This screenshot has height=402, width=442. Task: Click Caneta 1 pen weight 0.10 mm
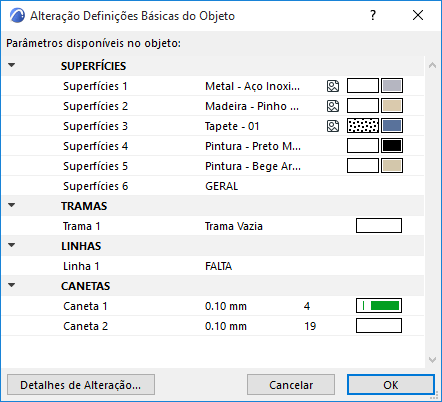click(226, 306)
